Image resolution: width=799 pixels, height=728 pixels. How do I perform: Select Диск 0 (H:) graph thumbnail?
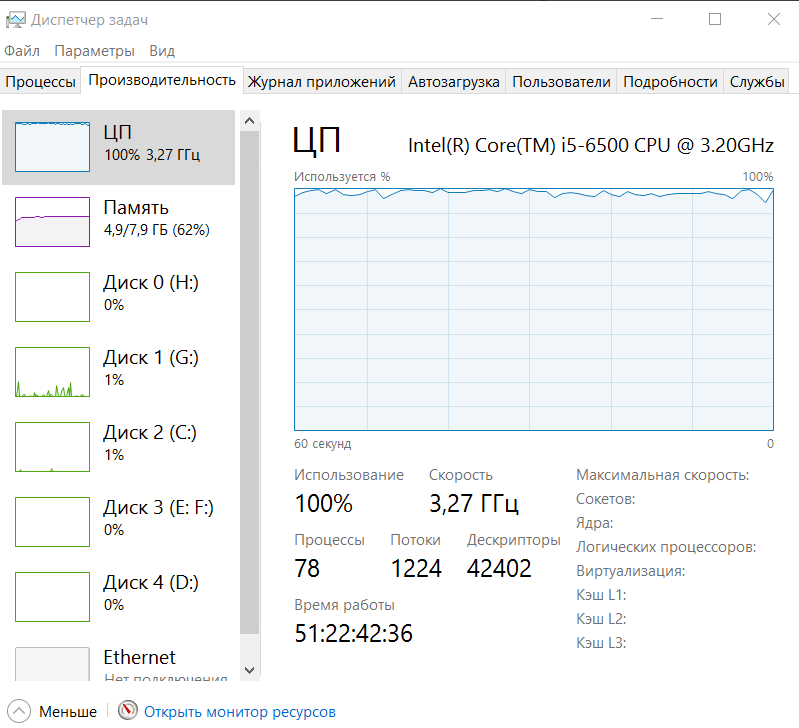point(52,296)
